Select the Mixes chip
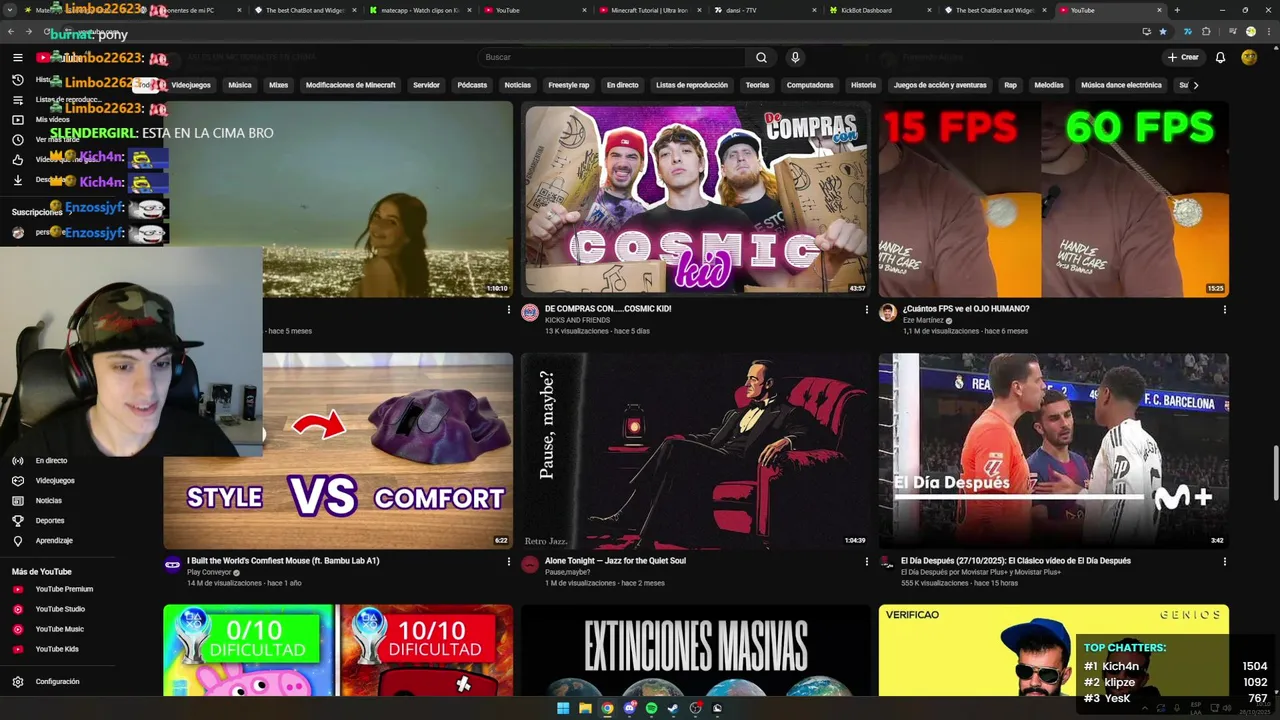The width and height of the screenshot is (1280, 720). click(x=279, y=85)
